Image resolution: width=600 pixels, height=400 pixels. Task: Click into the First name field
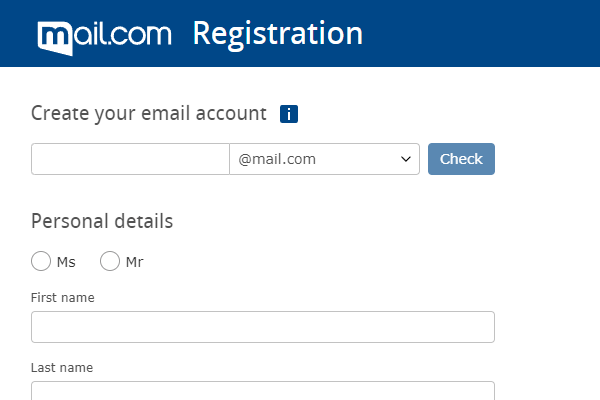pyautogui.click(x=262, y=327)
